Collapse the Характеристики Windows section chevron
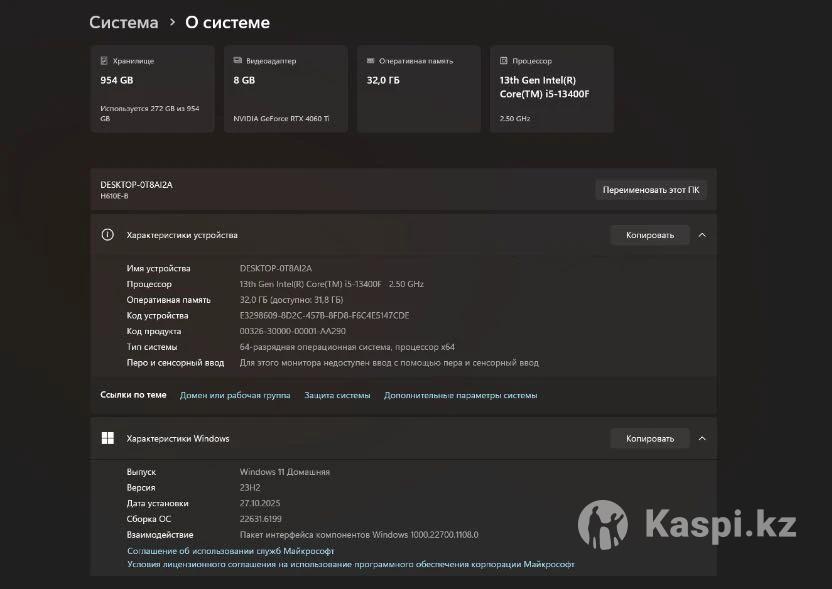Screen dimensions: 832x589 [x=702, y=438]
